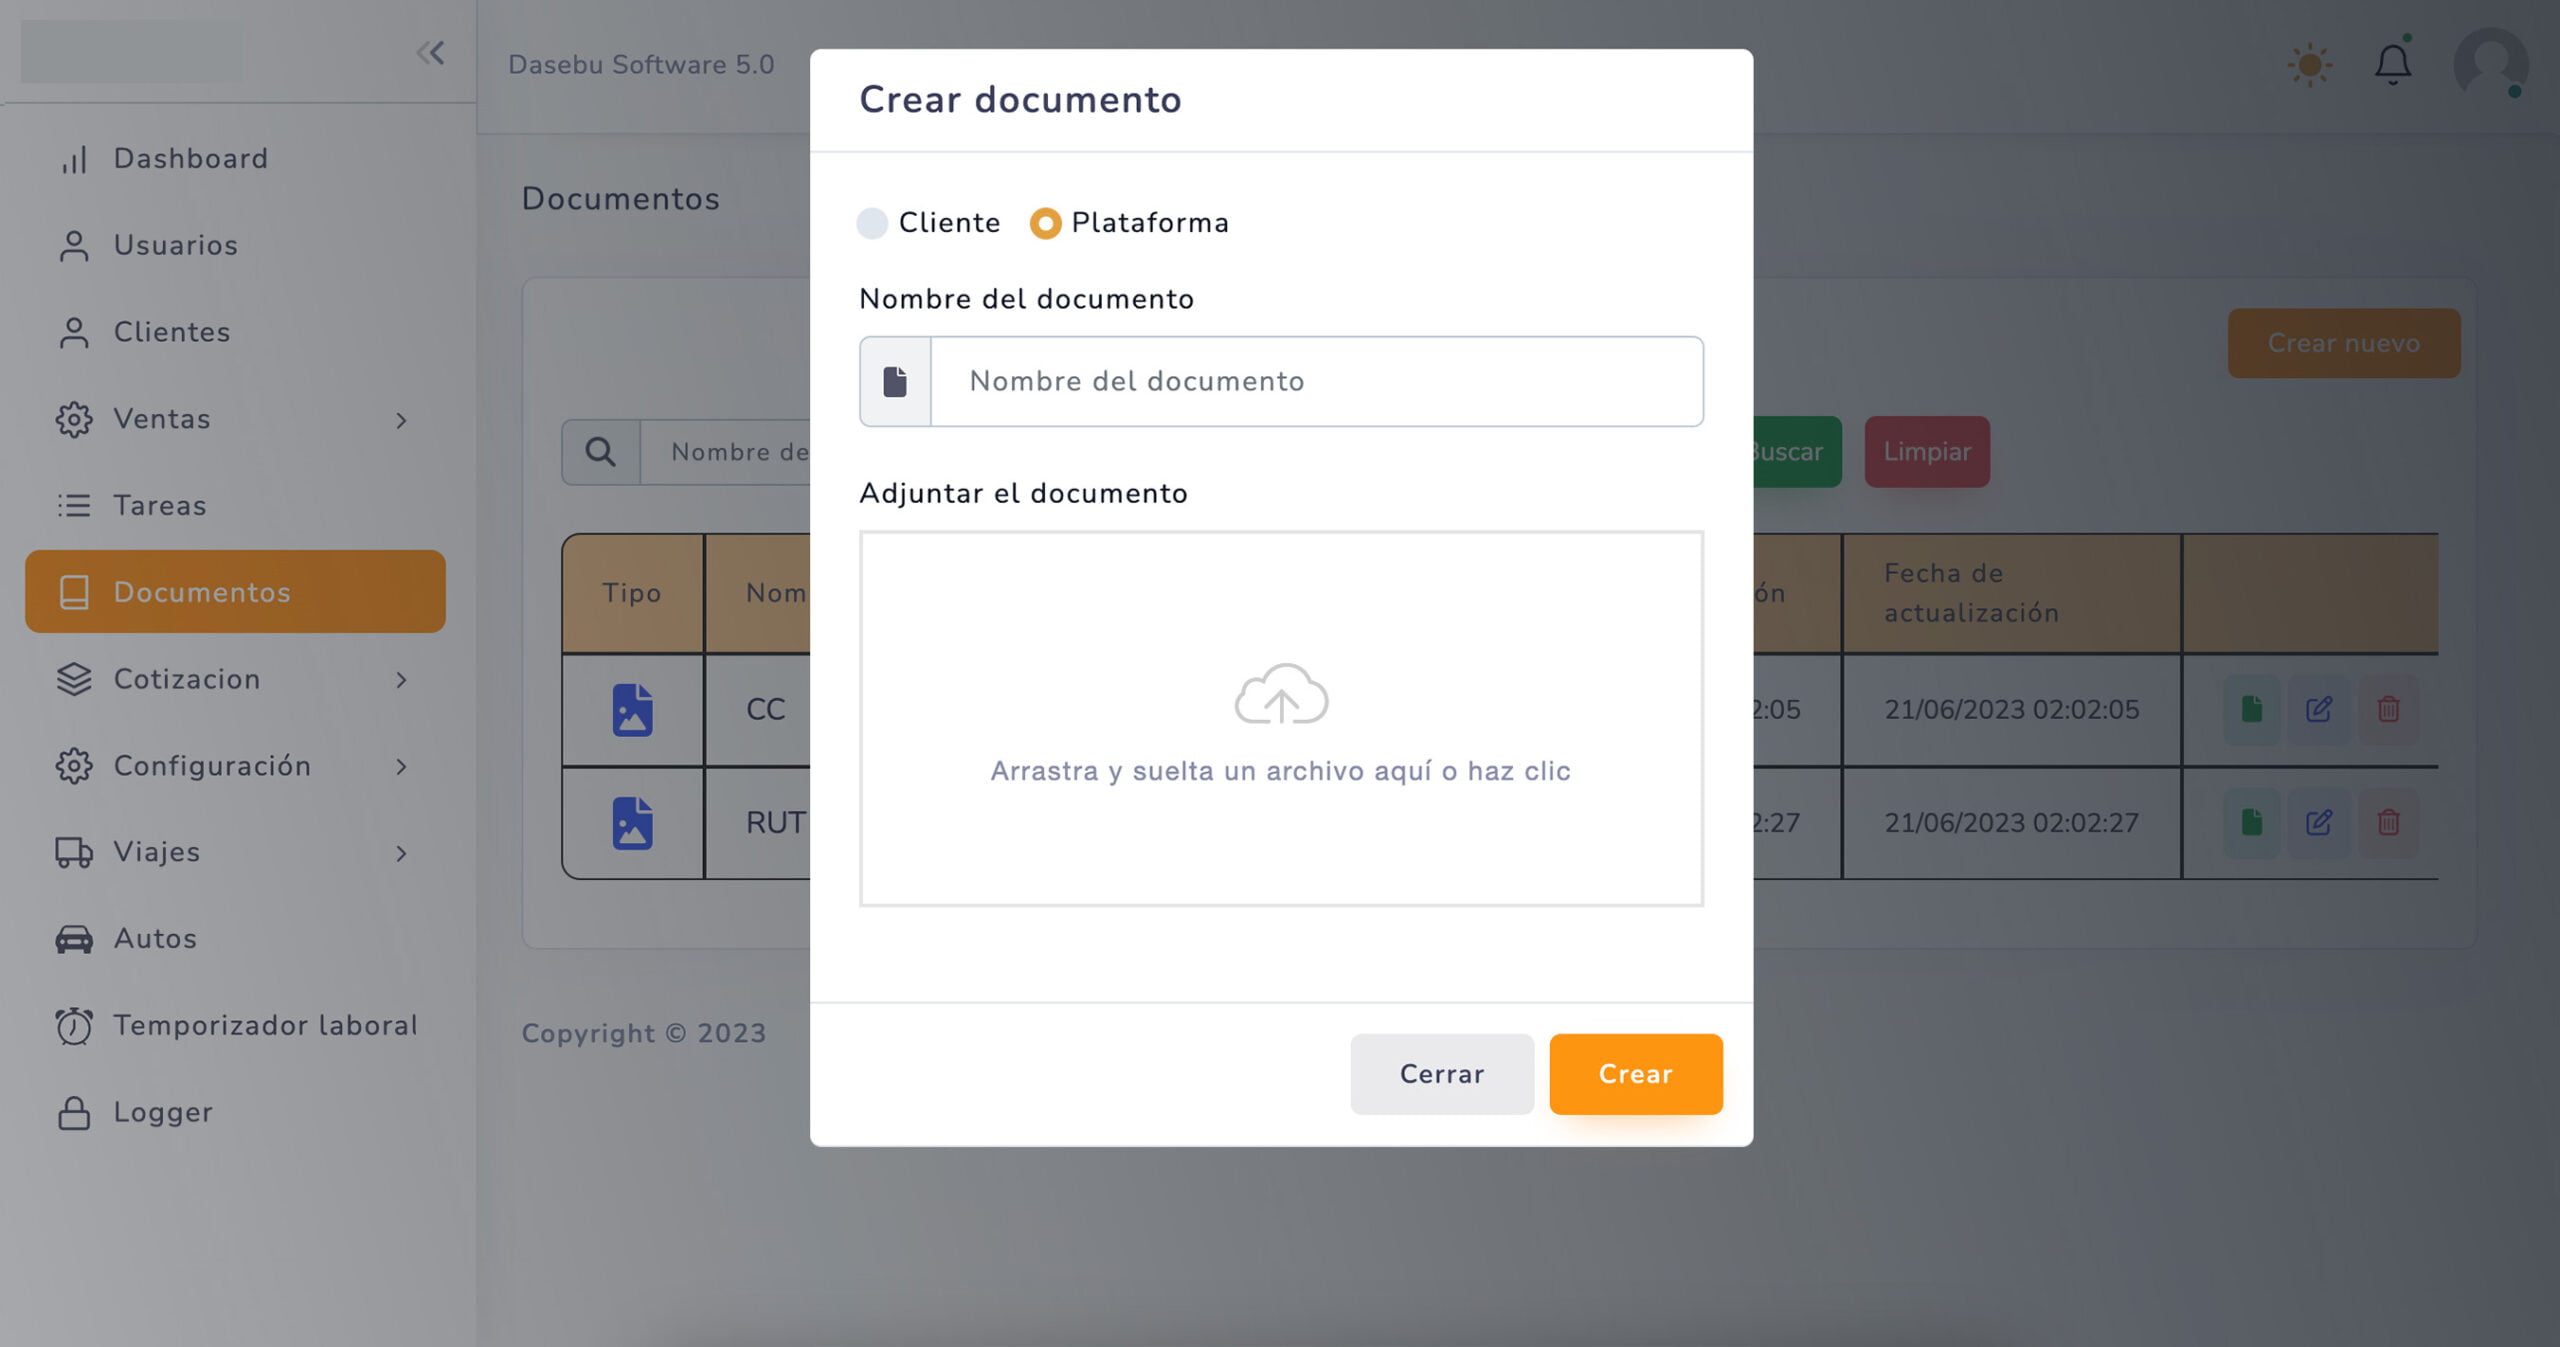Expand the Configuración submenu chevron

pyautogui.click(x=401, y=767)
